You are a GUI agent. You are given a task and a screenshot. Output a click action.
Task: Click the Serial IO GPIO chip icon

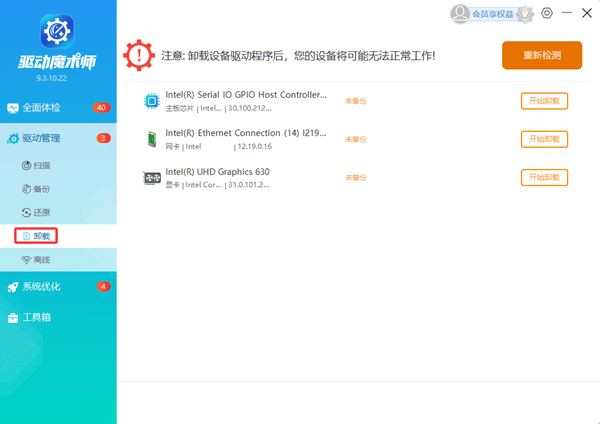152,100
